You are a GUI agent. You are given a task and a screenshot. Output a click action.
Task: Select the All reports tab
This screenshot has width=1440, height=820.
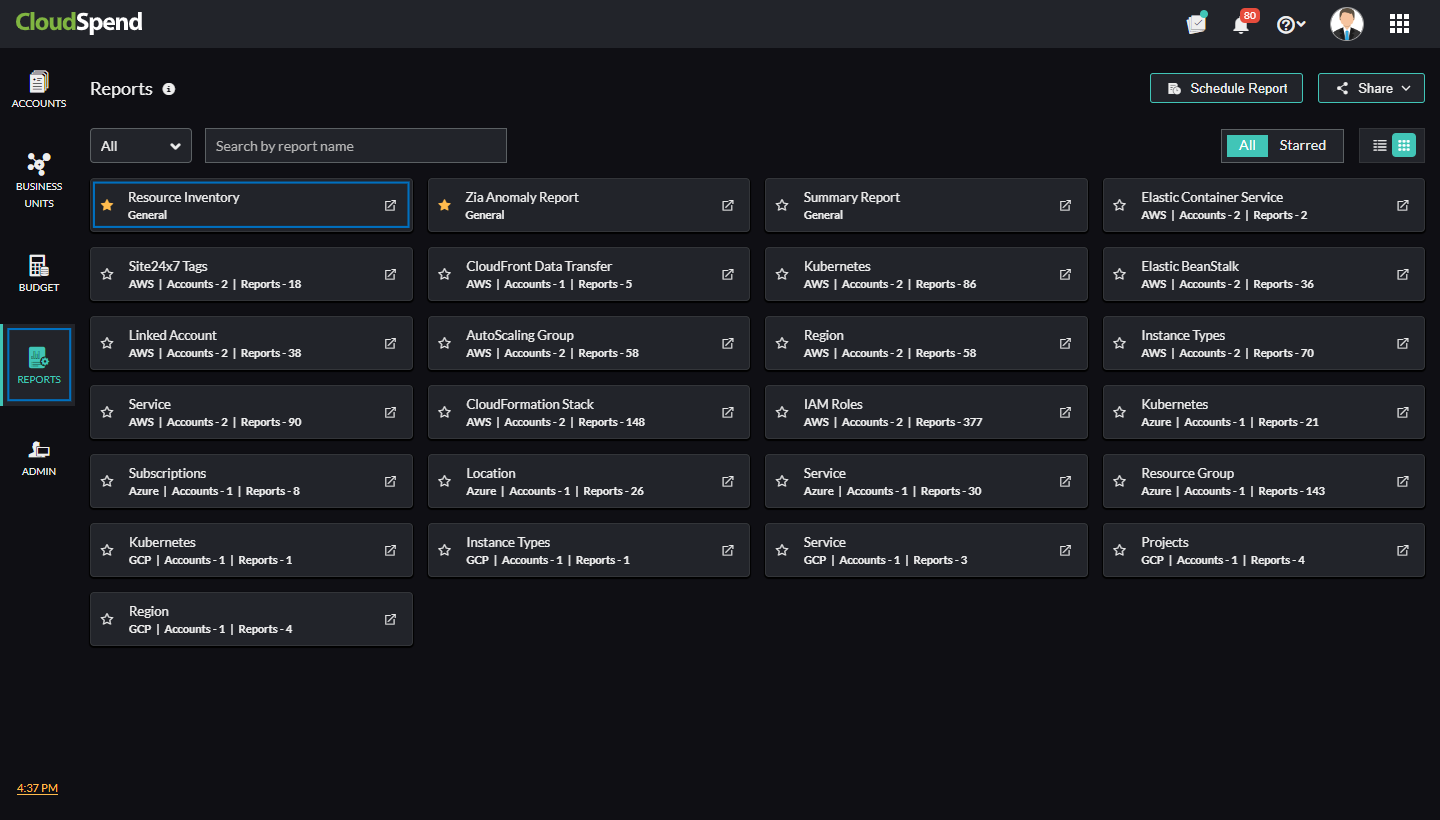(1247, 145)
